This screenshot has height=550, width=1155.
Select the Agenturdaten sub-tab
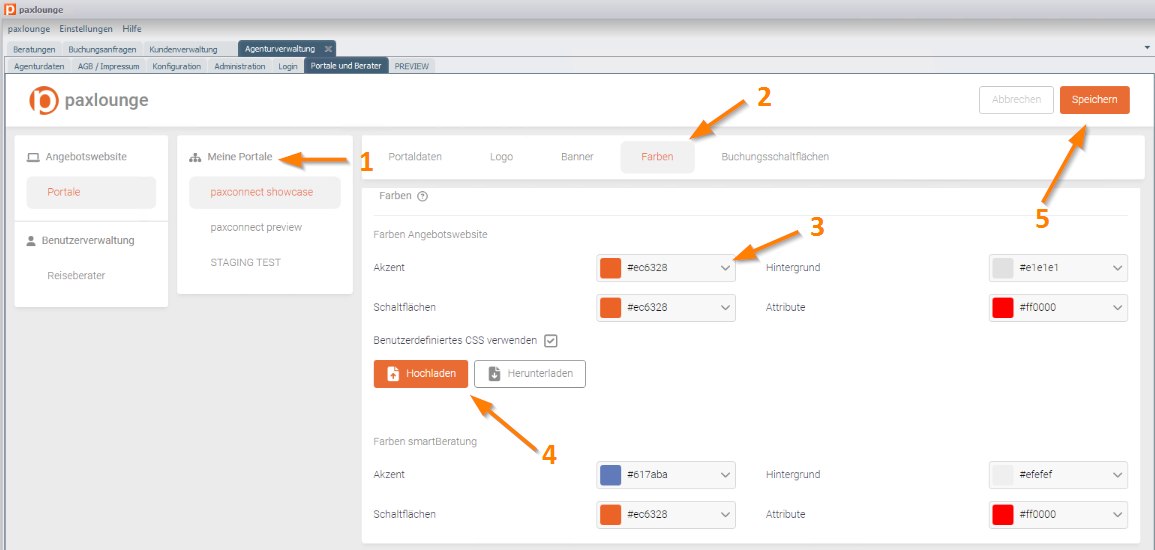coord(39,66)
